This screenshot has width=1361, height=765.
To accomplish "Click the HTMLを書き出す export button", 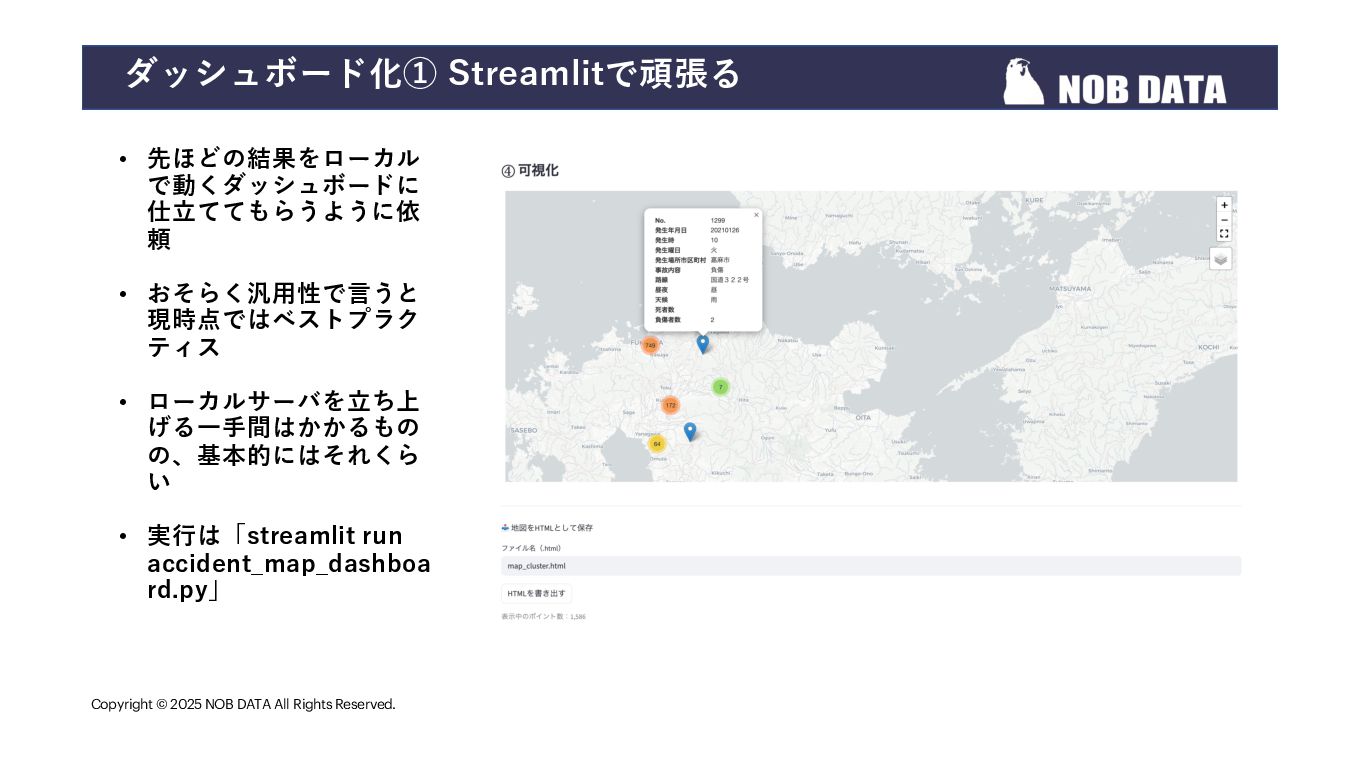I will [x=536, y=593].
